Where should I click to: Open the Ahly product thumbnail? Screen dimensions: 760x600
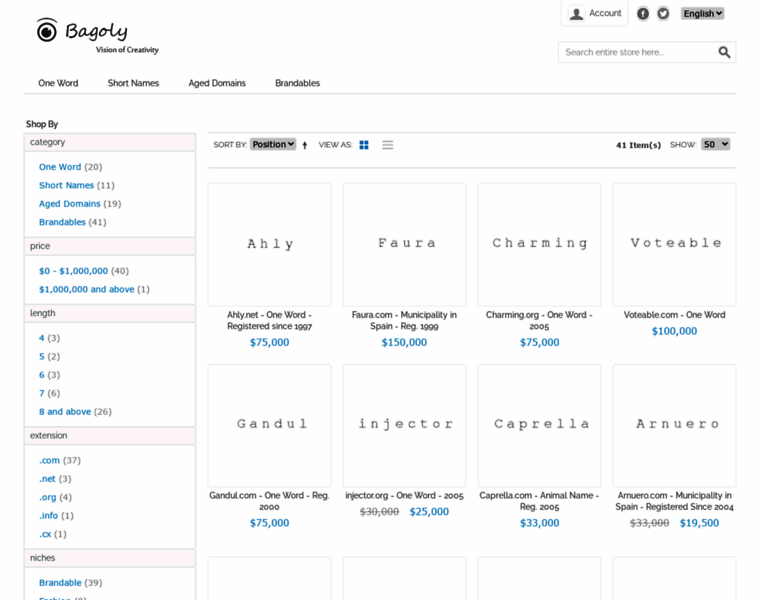coord(269,244)
